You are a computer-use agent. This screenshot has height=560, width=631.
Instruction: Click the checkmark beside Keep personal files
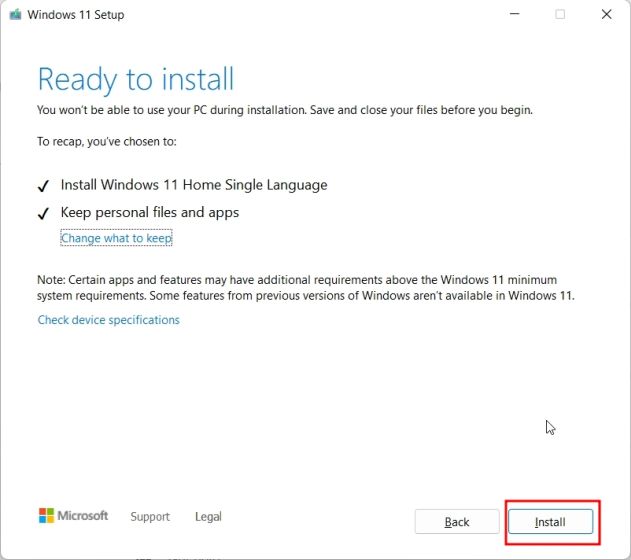[43, 213]
